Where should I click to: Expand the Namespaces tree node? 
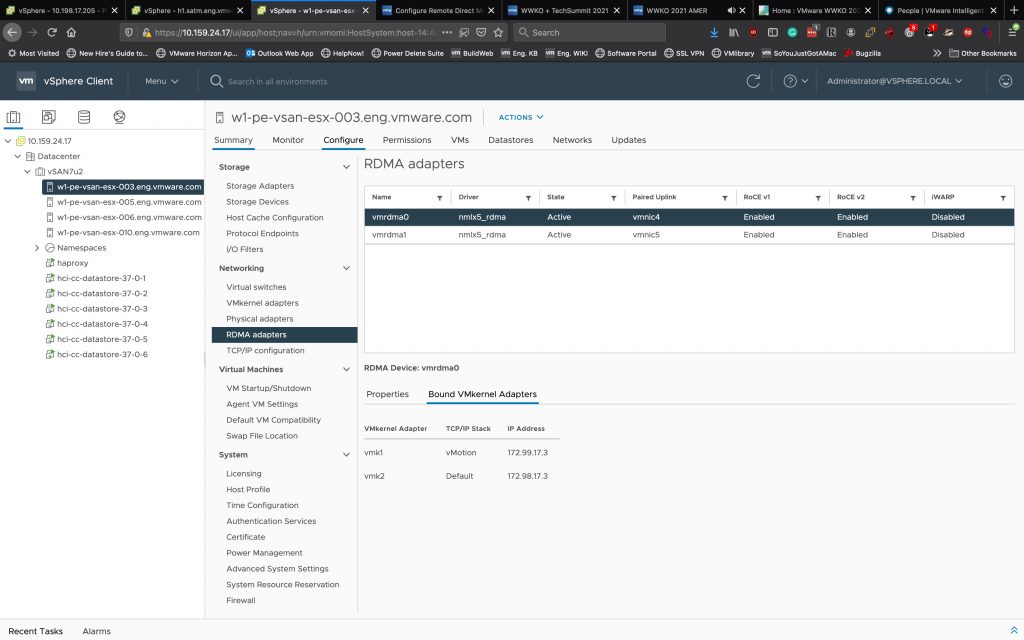click(37, 247)
